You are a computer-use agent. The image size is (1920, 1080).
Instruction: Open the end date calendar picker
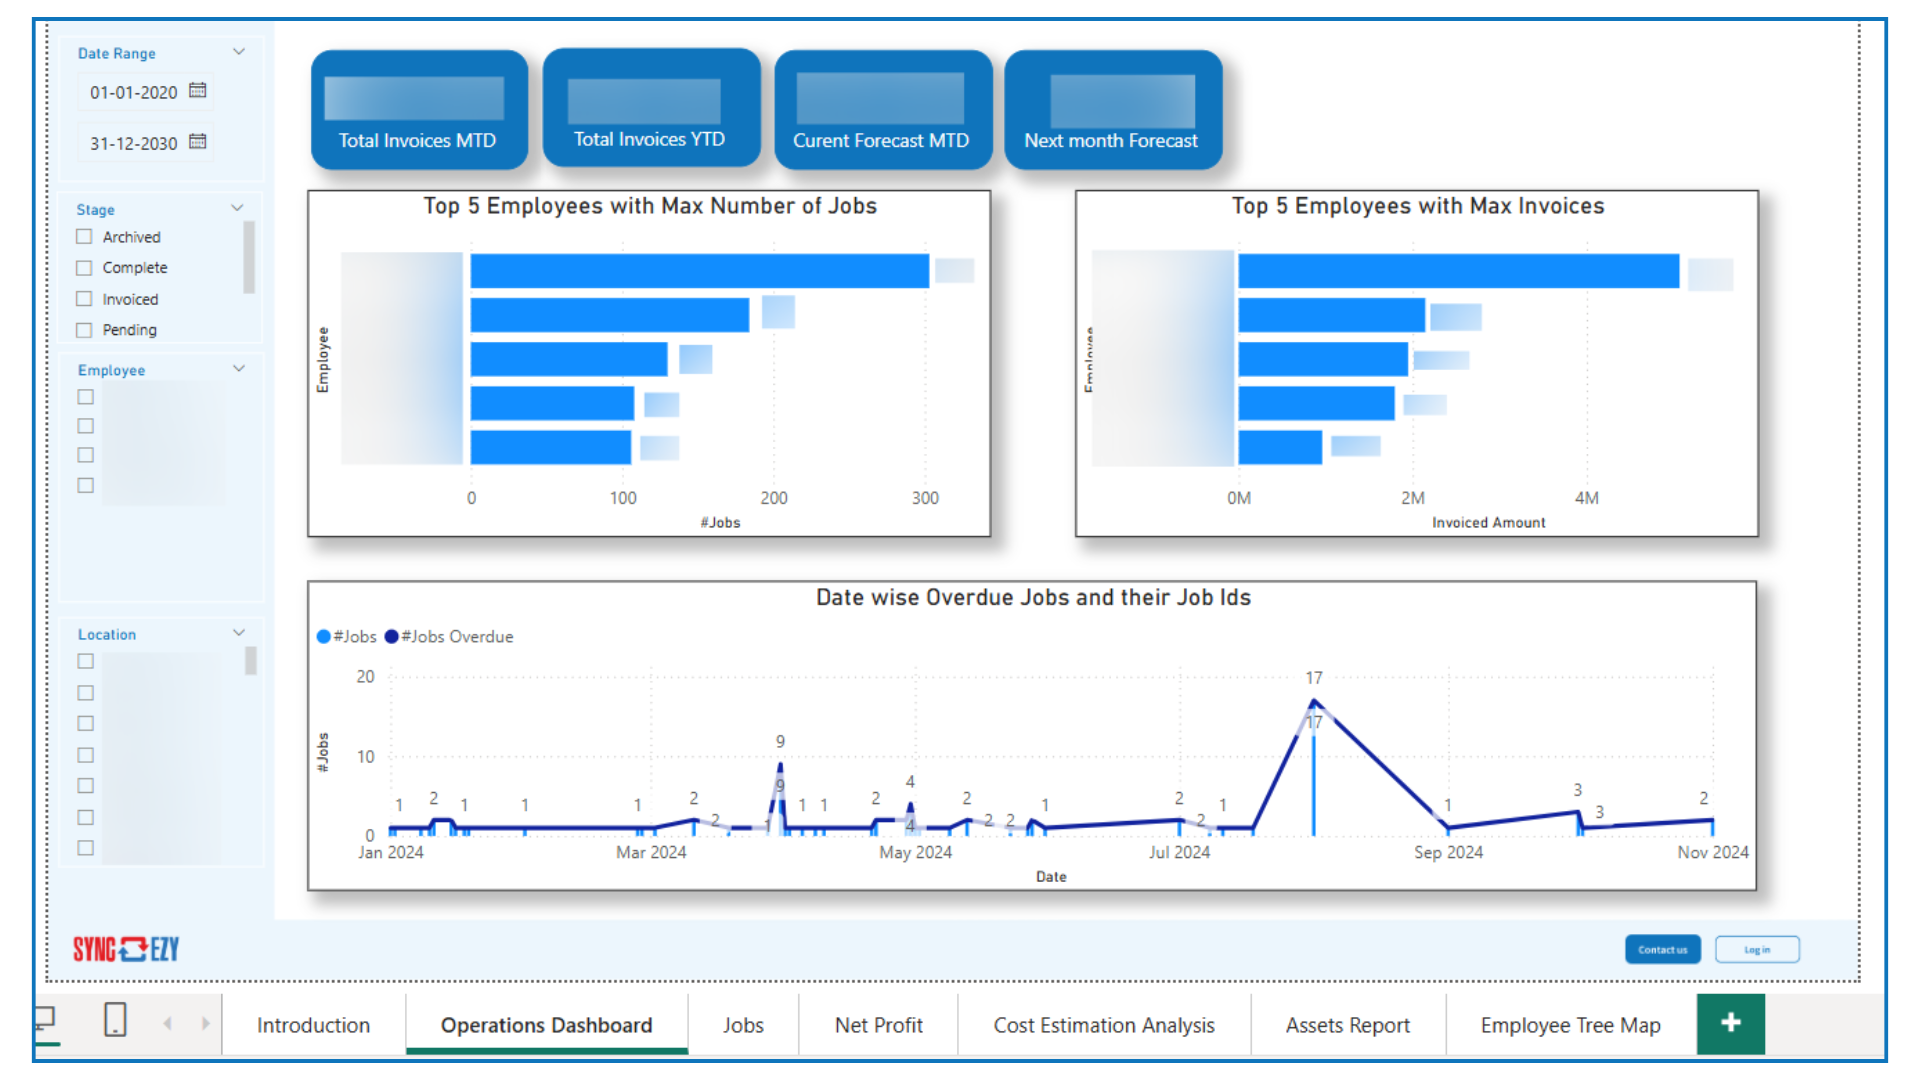198,142
